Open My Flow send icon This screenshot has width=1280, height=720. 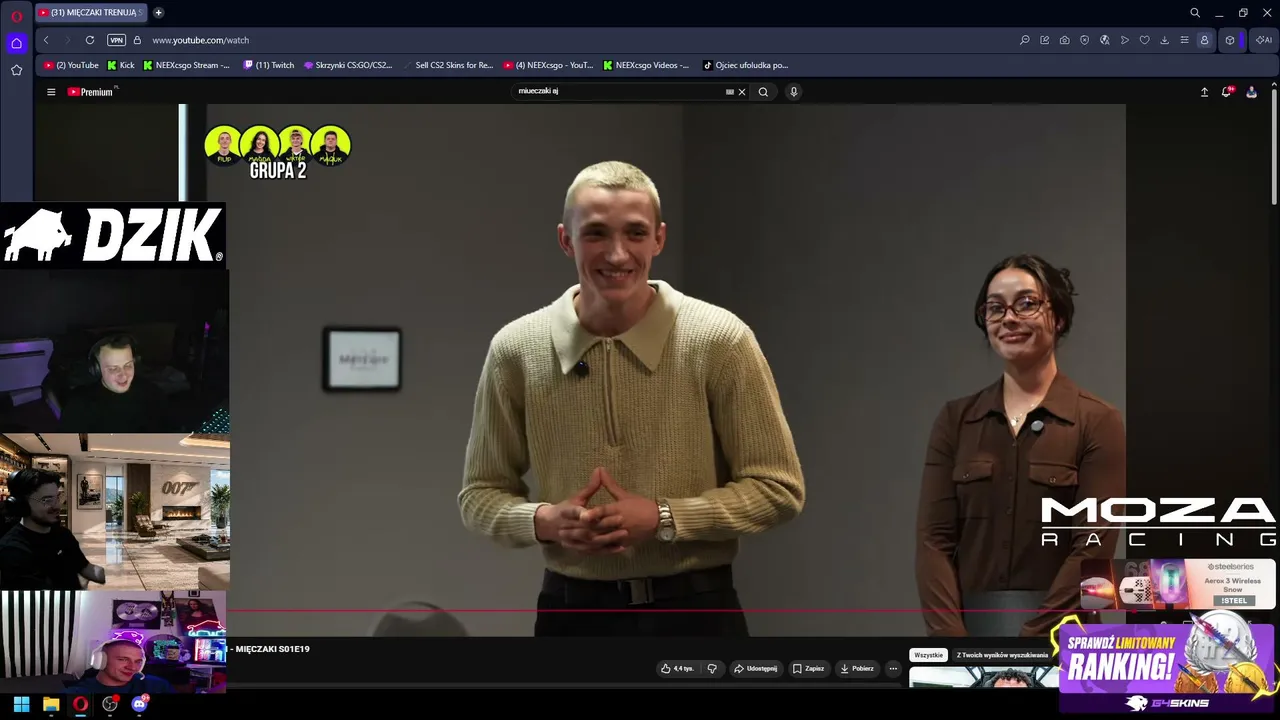pyautogui.click(x=1125, y=40)
